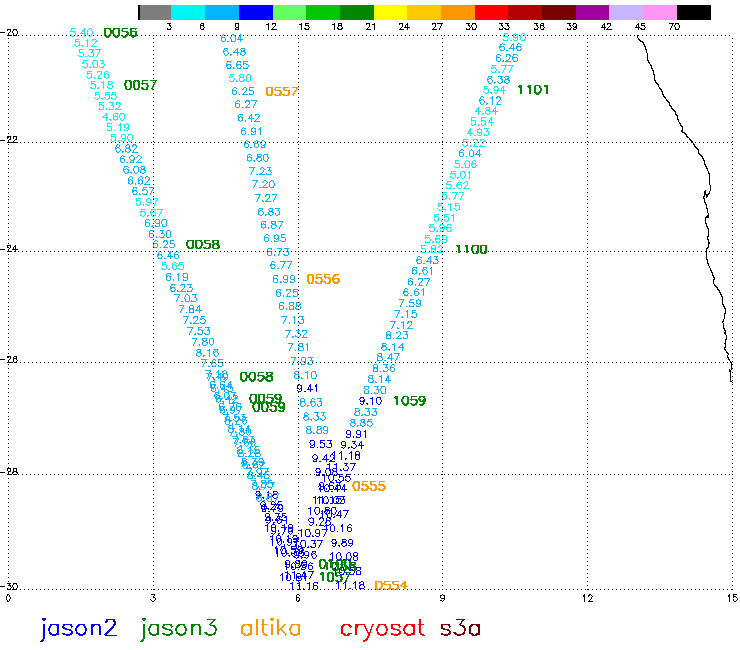Image resolution: width=740 pixels, height=650 pixels.
Task: Click the green 0056 time label
Action: click(120, 33)
